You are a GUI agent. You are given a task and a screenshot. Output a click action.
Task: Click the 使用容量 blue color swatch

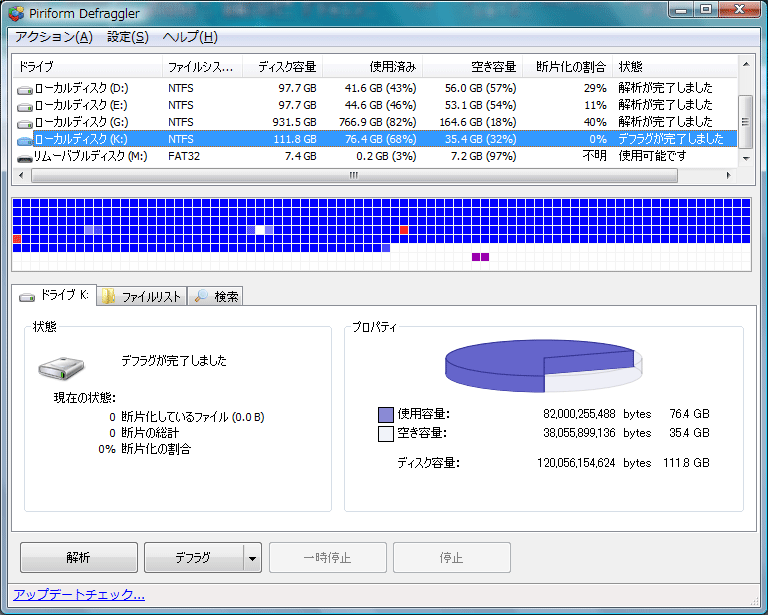[x=386, y=415]
